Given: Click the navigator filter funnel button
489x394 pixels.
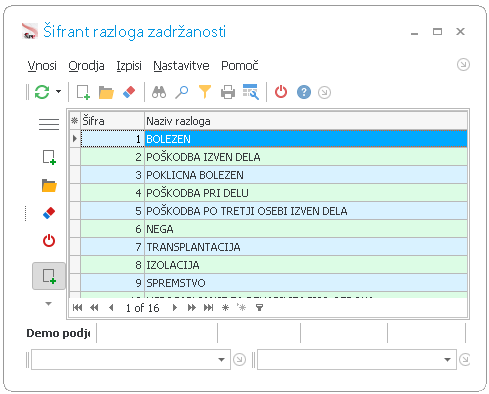Looking at the screenshot, I should [259, 307].
